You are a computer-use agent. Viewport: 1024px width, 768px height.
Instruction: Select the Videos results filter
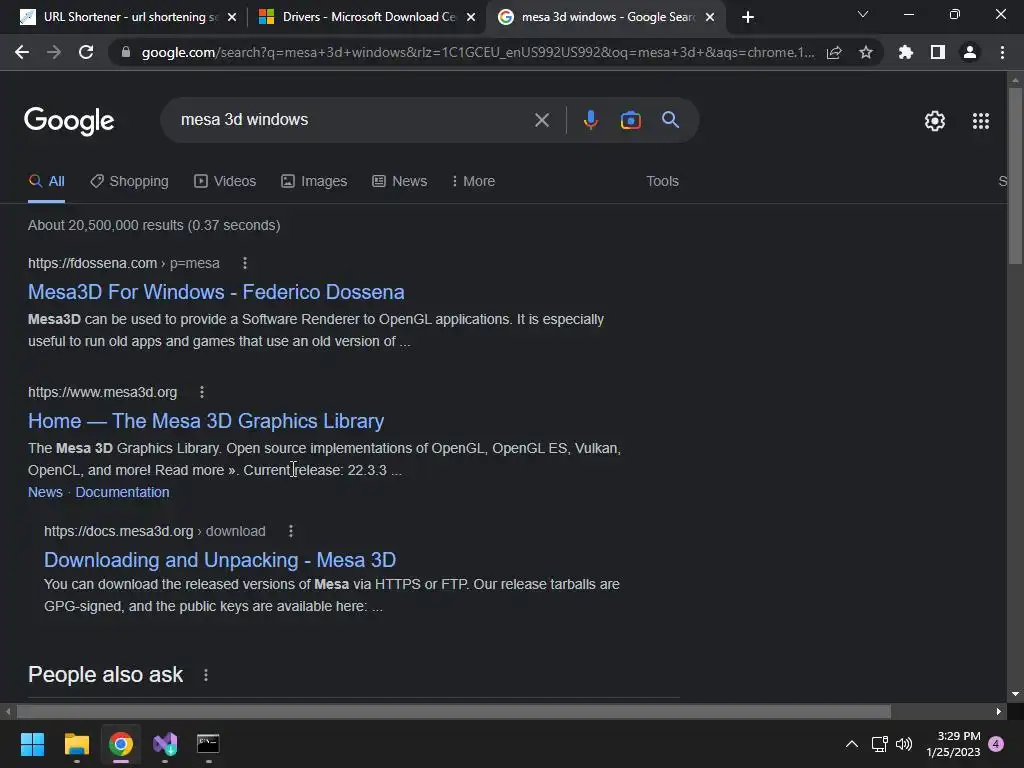pyautogui.click(x=225, y=182)
